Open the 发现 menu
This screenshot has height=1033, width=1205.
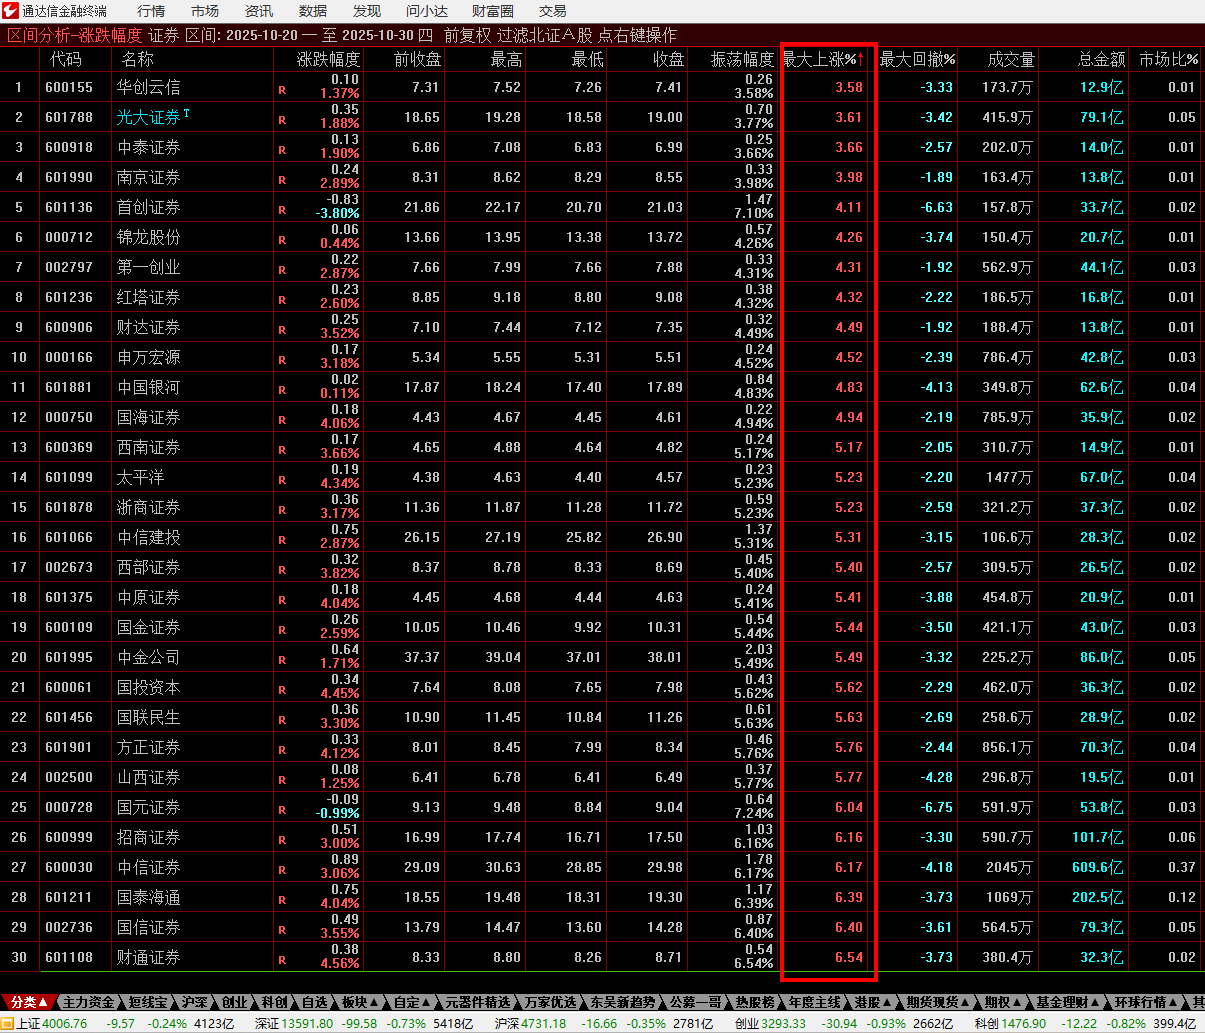coord(367,11)
